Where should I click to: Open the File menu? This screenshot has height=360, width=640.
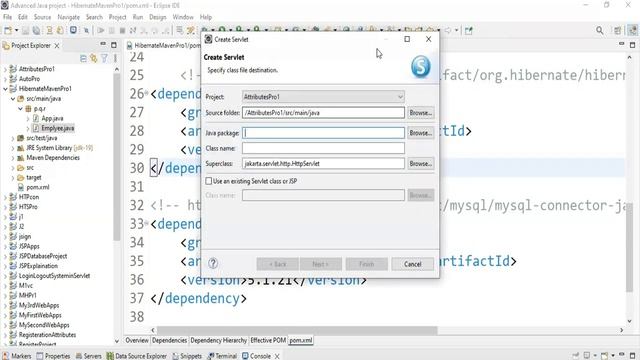(x=7, y=17)
